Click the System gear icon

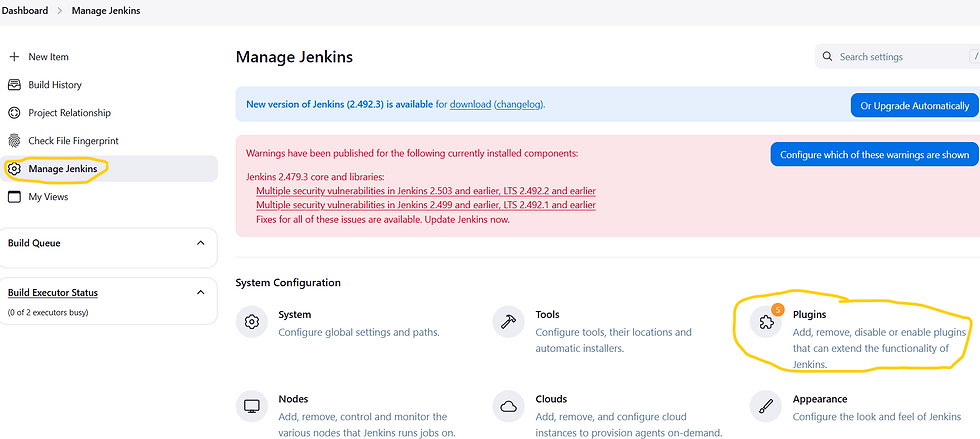click(x=252, y=322)
